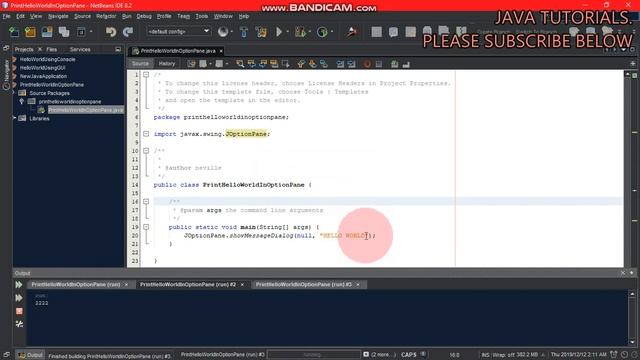Toggle Bookmark icon in editor toolbar

click(324, 64)
